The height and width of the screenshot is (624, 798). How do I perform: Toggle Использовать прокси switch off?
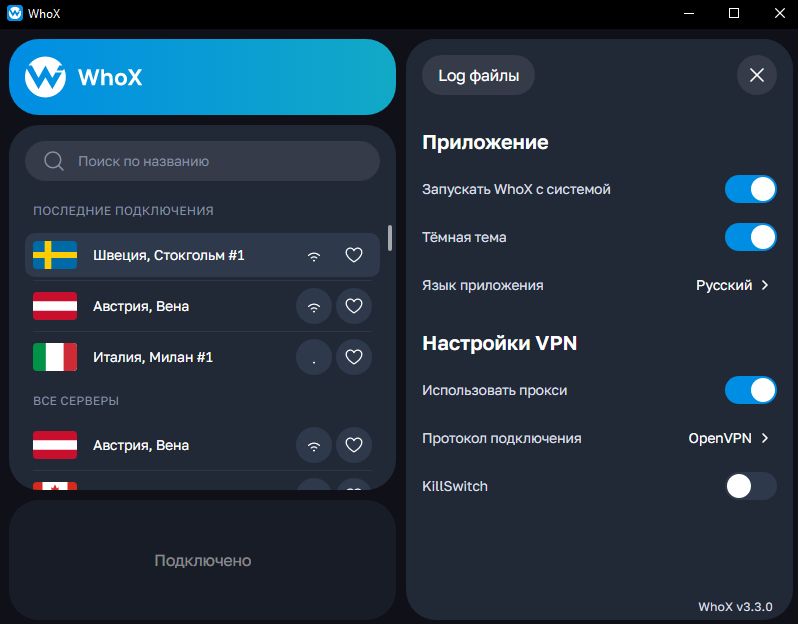[x=751, y=390]
